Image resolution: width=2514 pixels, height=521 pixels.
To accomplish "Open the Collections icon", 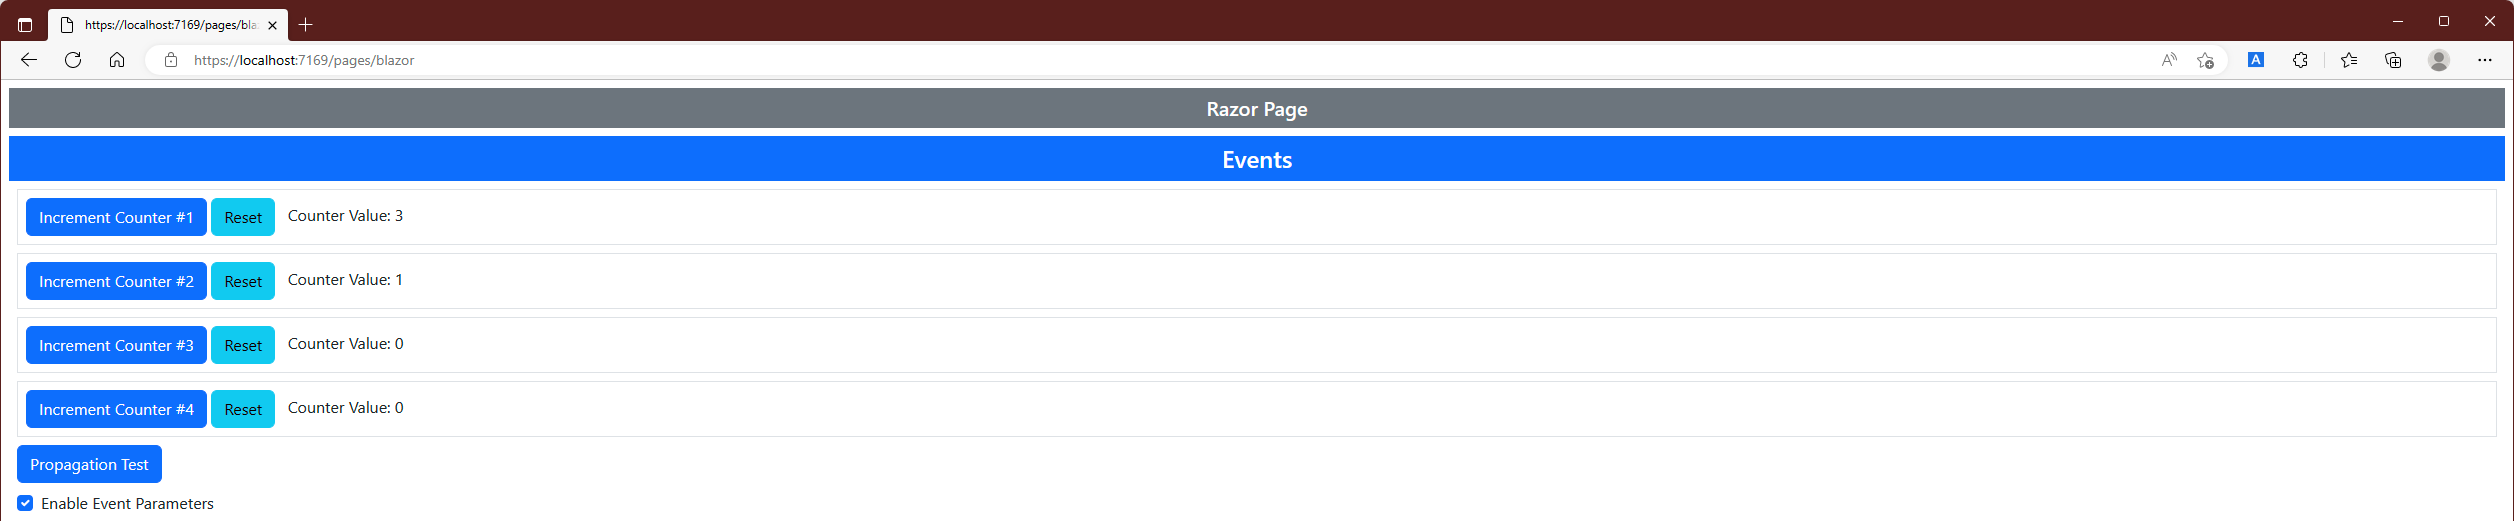I will point(2393,60).
